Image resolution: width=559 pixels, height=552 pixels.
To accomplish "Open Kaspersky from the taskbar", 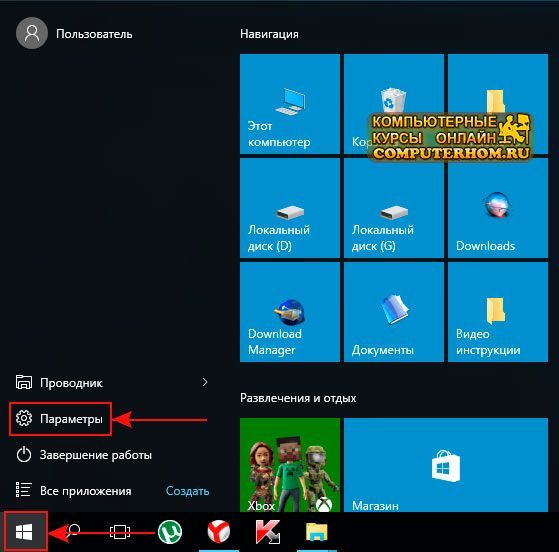I will pyautogui.click(x=268, y=532).
